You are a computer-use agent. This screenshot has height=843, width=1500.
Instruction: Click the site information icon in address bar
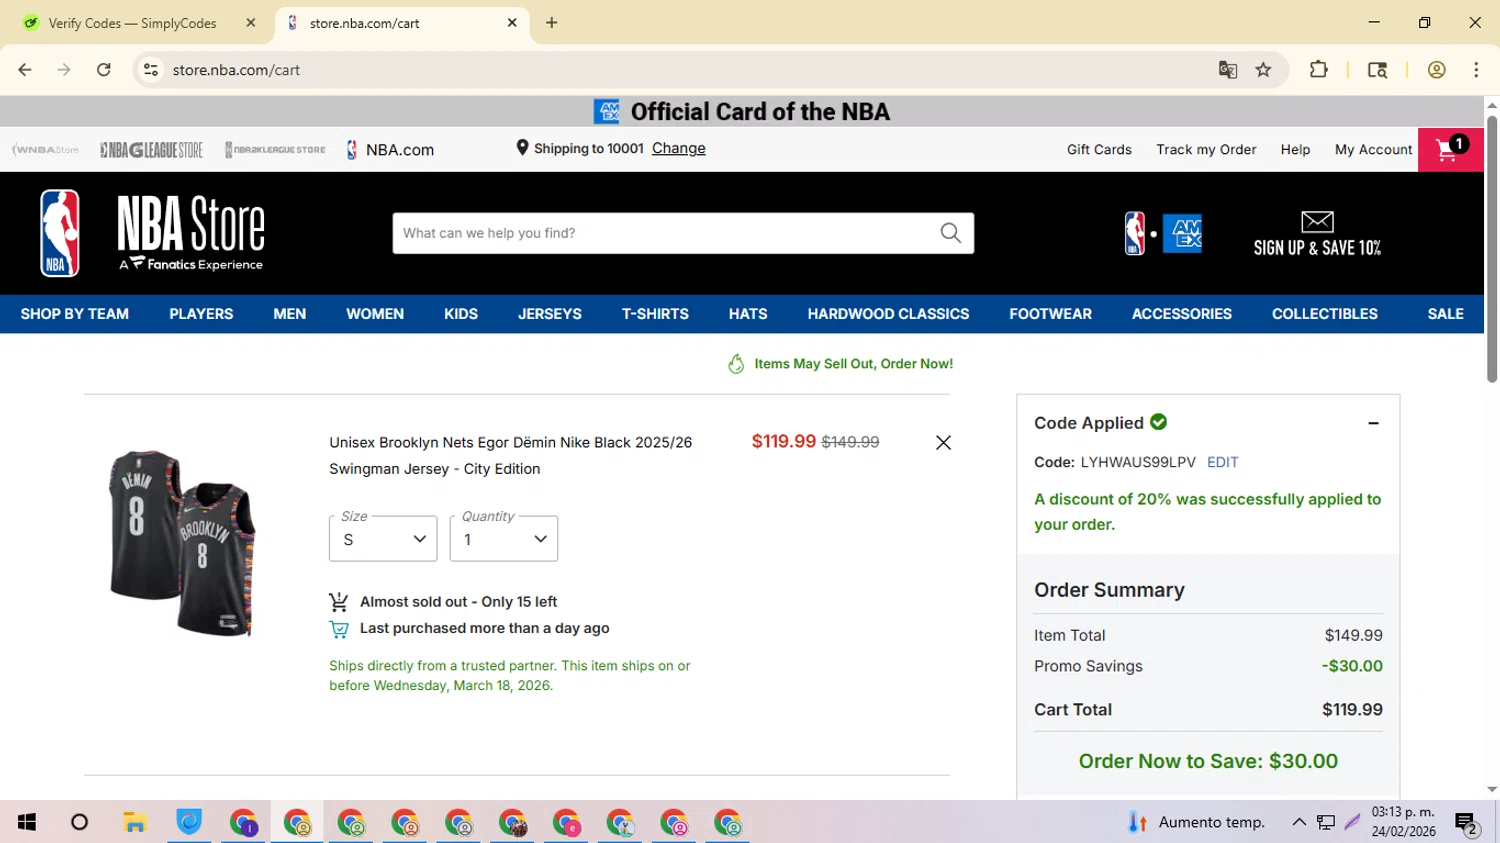click(x=151, y=70)
